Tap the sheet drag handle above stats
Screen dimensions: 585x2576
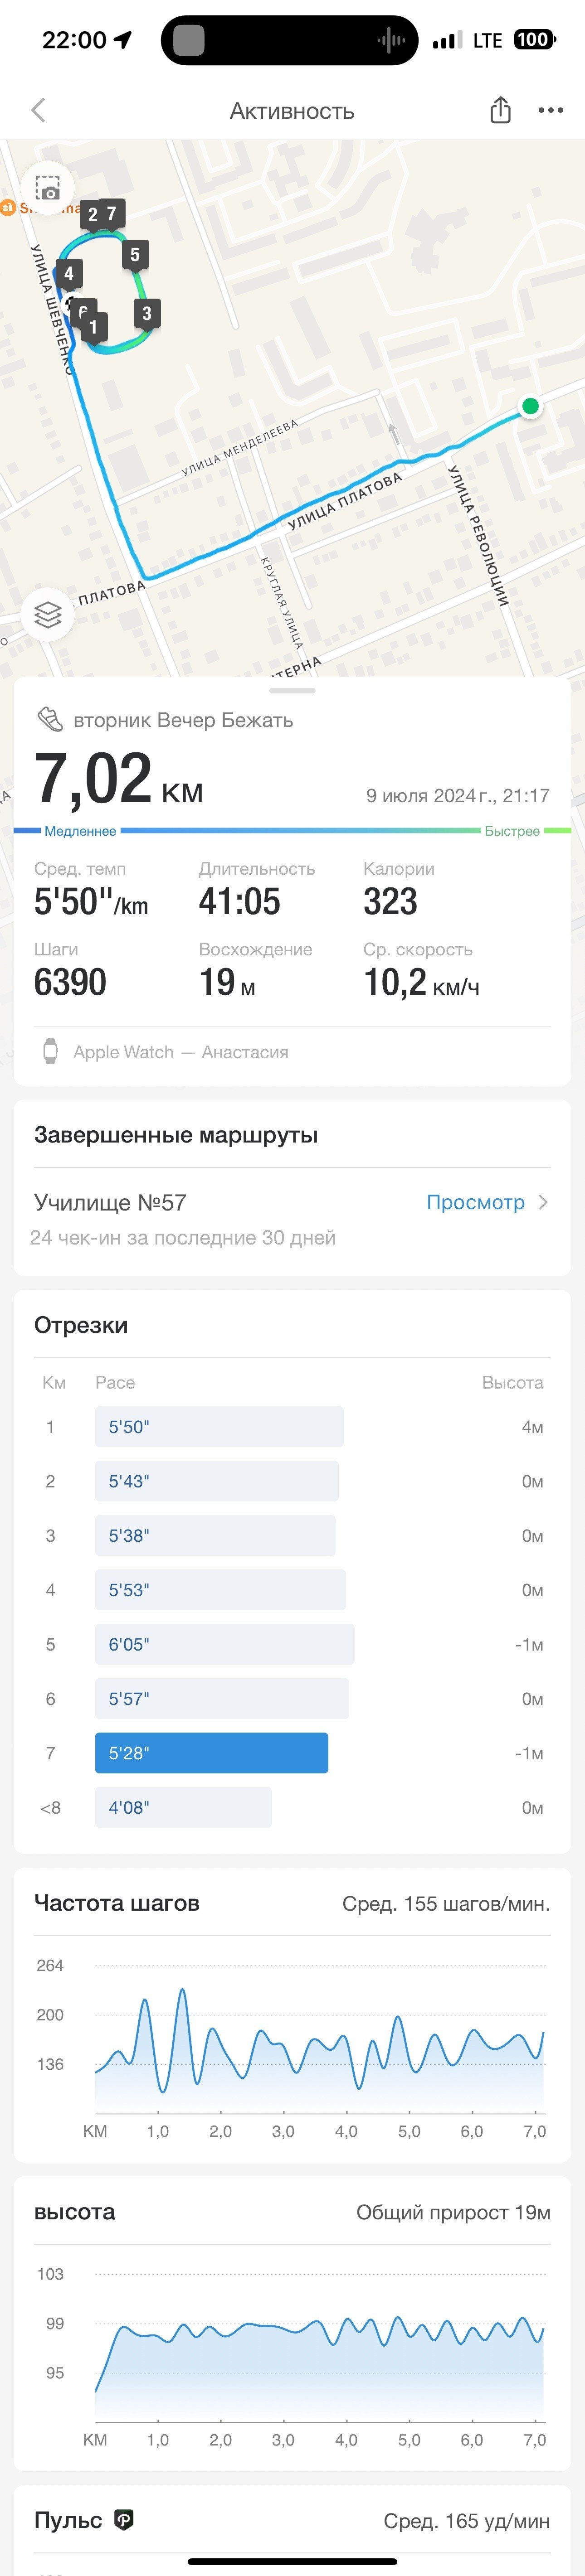pyautogui.click(x=292, y=690)
